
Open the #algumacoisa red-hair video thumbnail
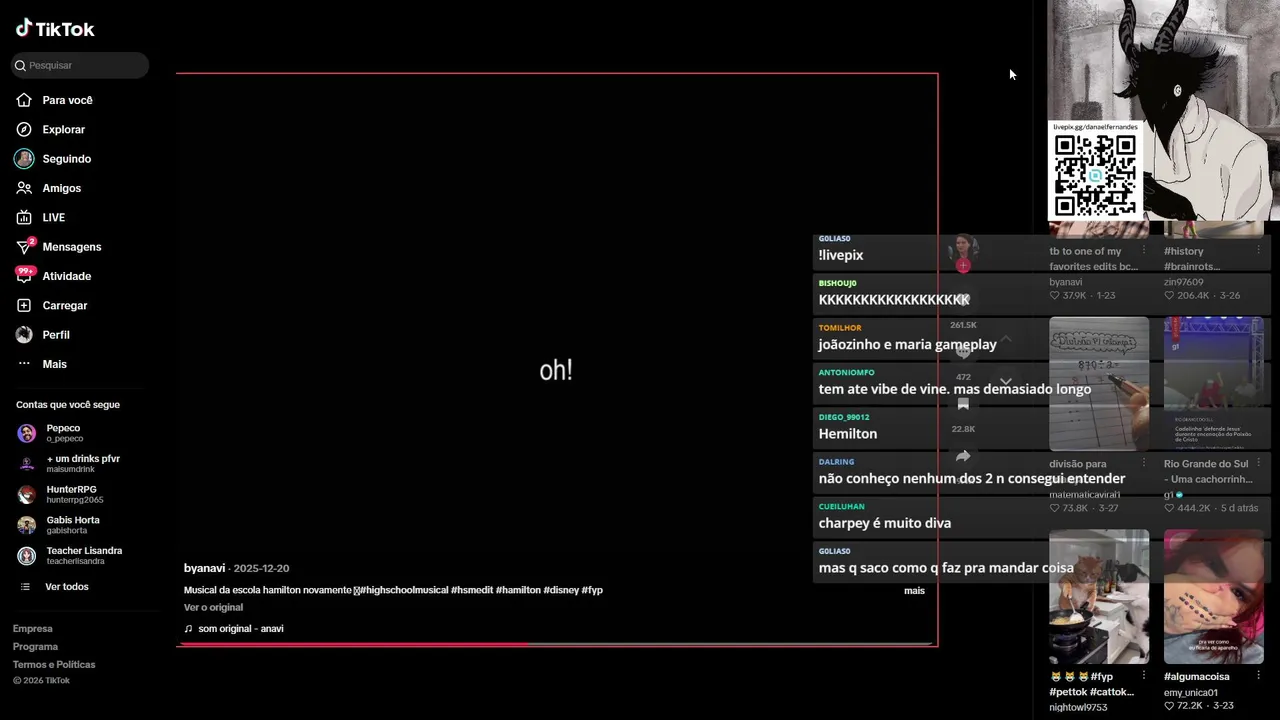[1214, 597]
